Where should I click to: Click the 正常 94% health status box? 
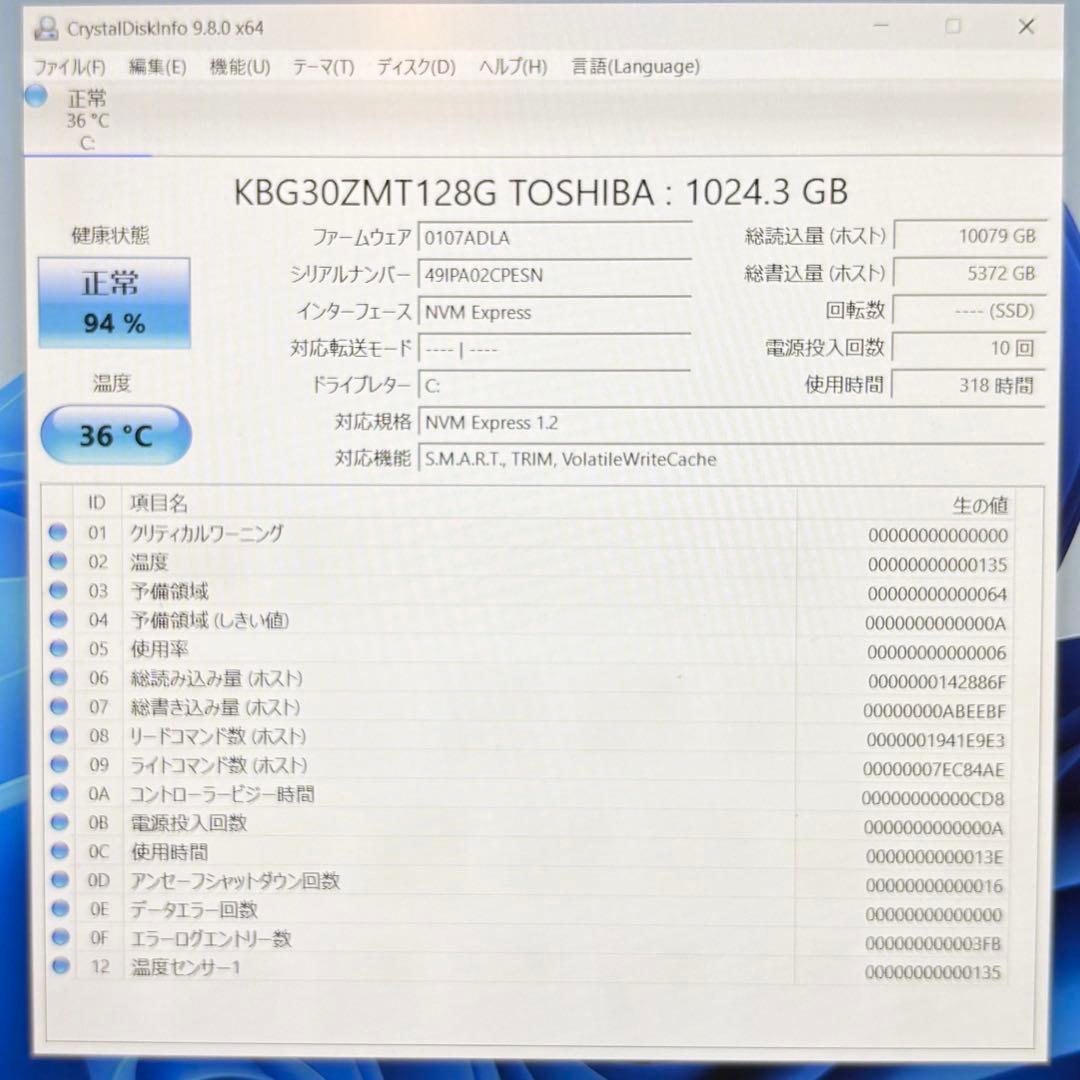pyautogui.click(x=114, y=300)
